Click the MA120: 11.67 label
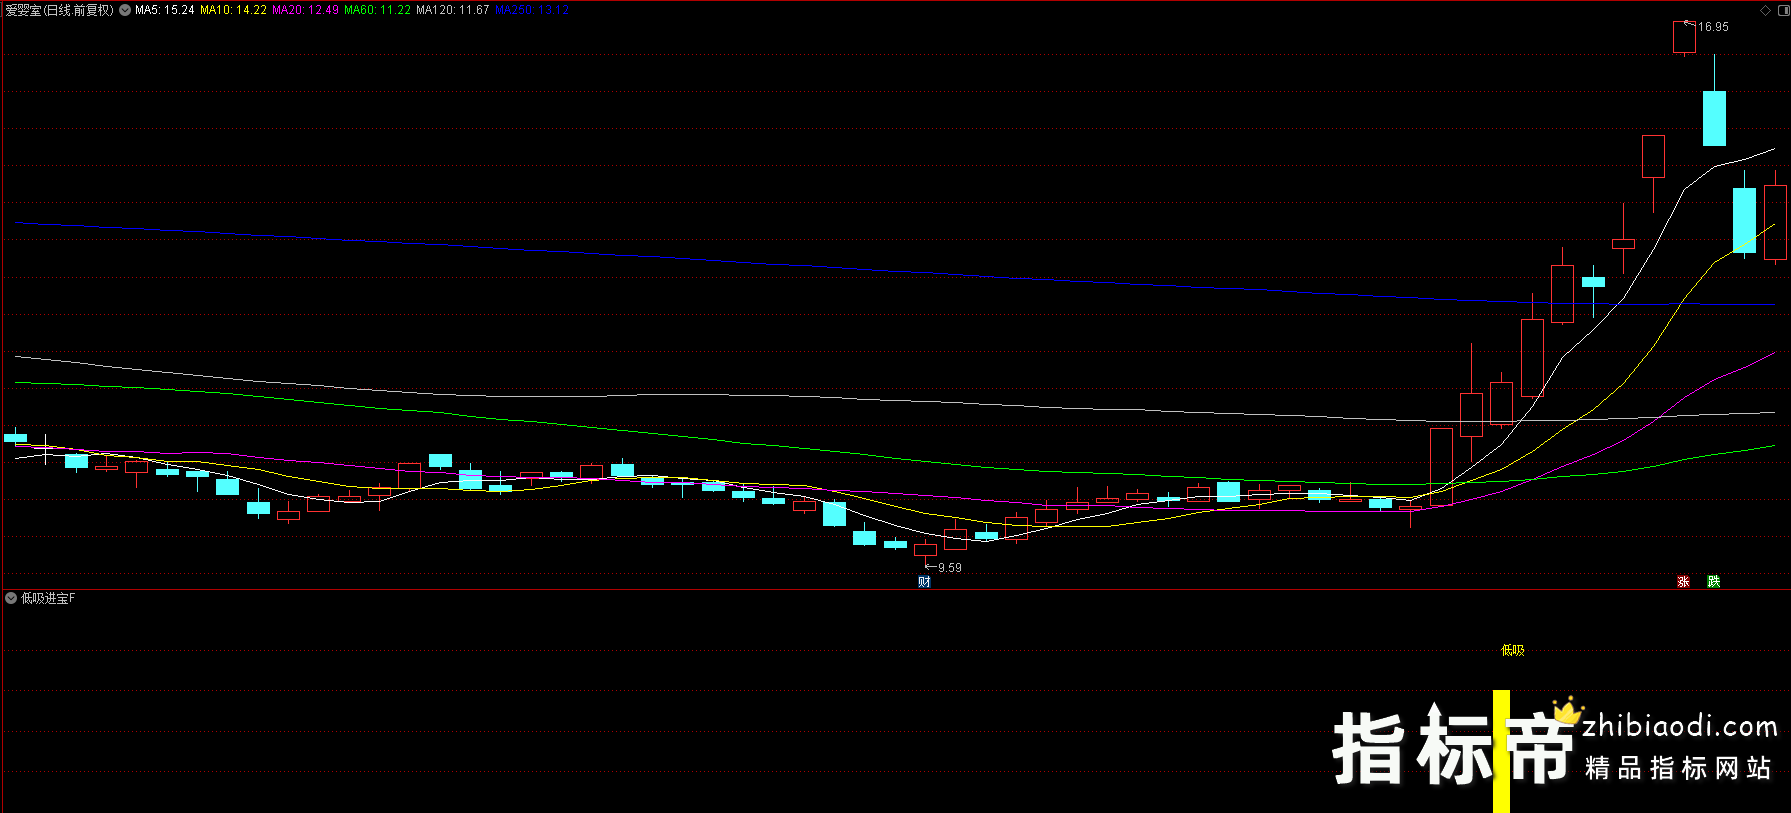The height and width of the screenshot is (813, 1791). click(453, 10)
